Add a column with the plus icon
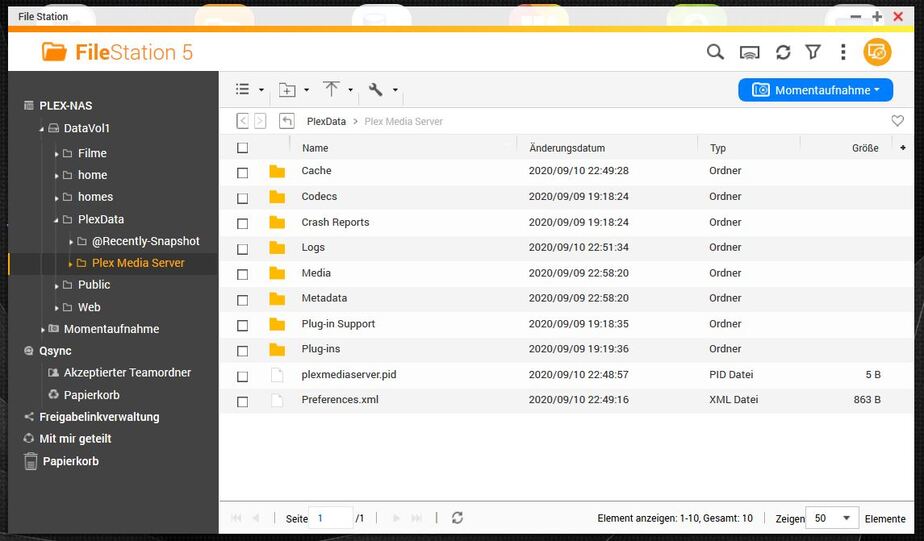 903,147
